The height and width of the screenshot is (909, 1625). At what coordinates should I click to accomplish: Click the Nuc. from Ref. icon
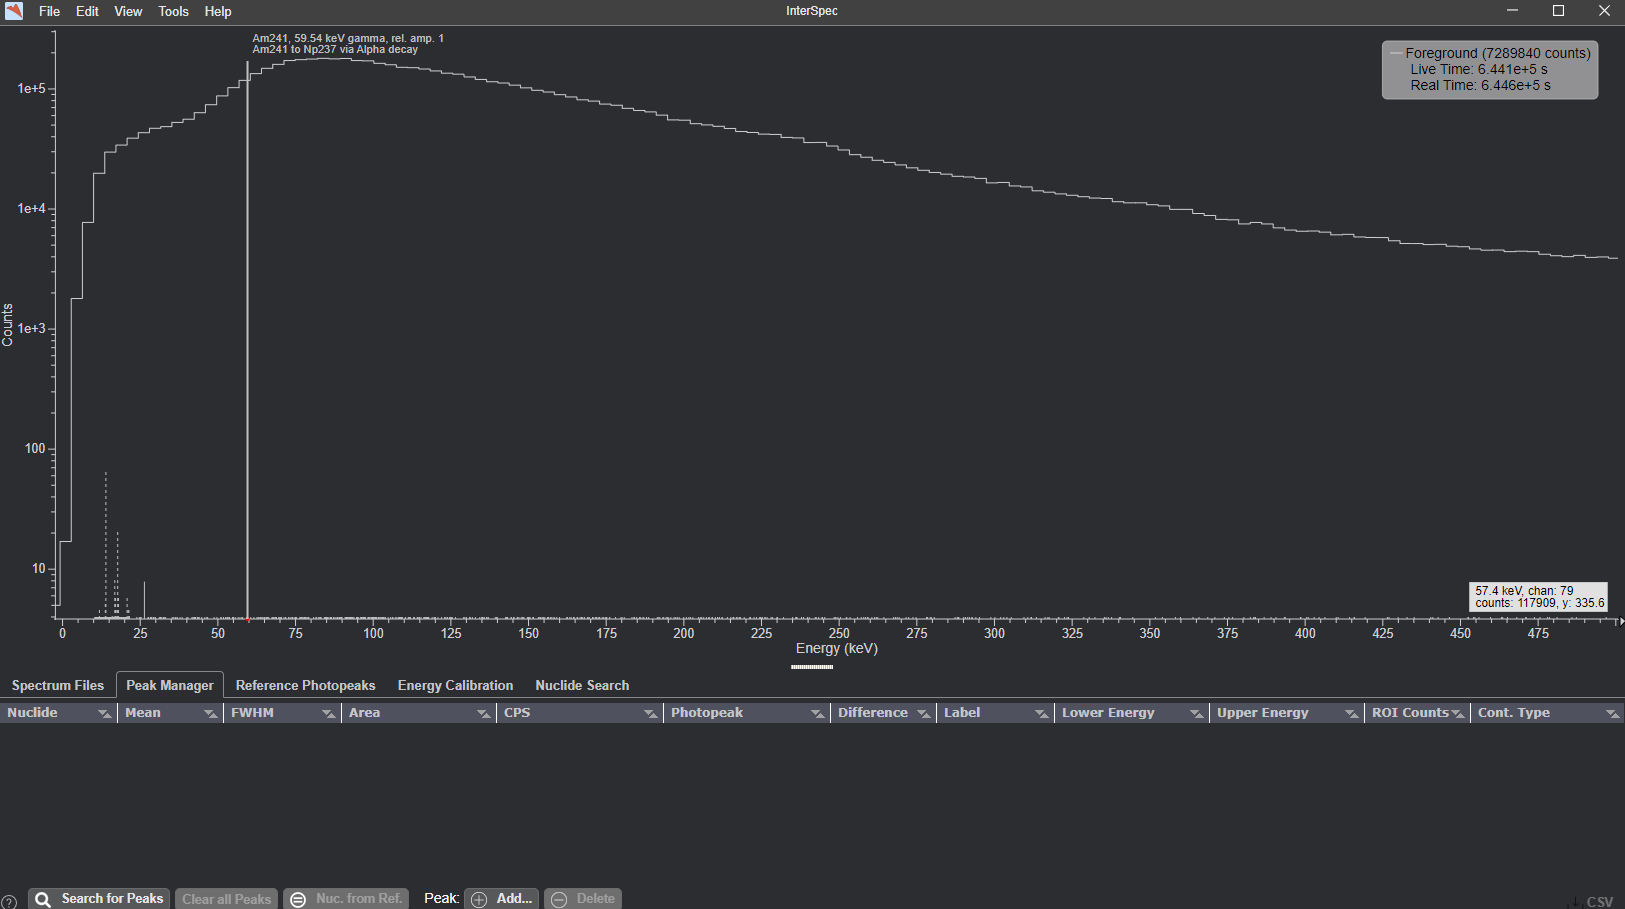pyautogui.click(x=298, y=899)
